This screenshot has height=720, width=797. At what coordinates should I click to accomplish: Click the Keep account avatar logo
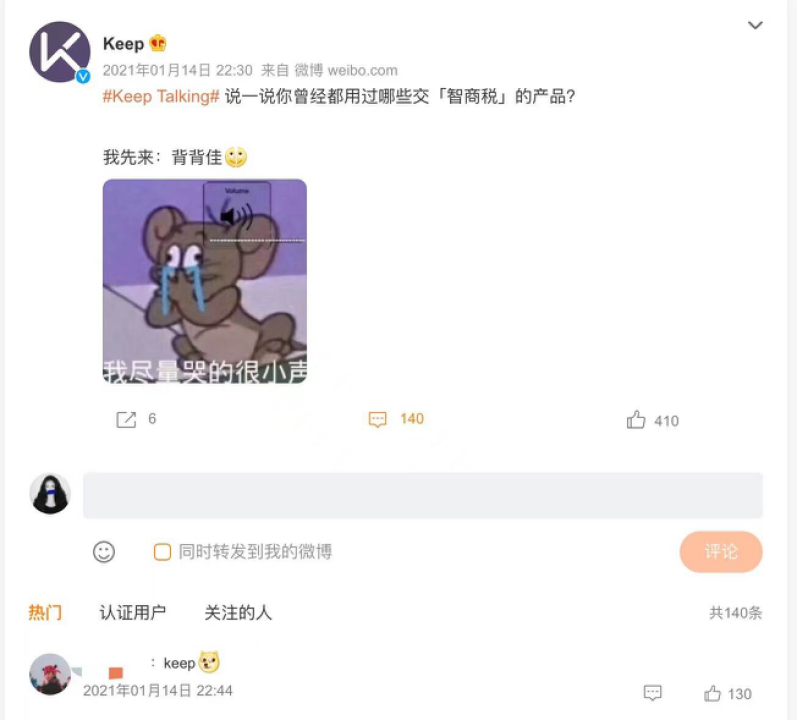tap(60, 52)
